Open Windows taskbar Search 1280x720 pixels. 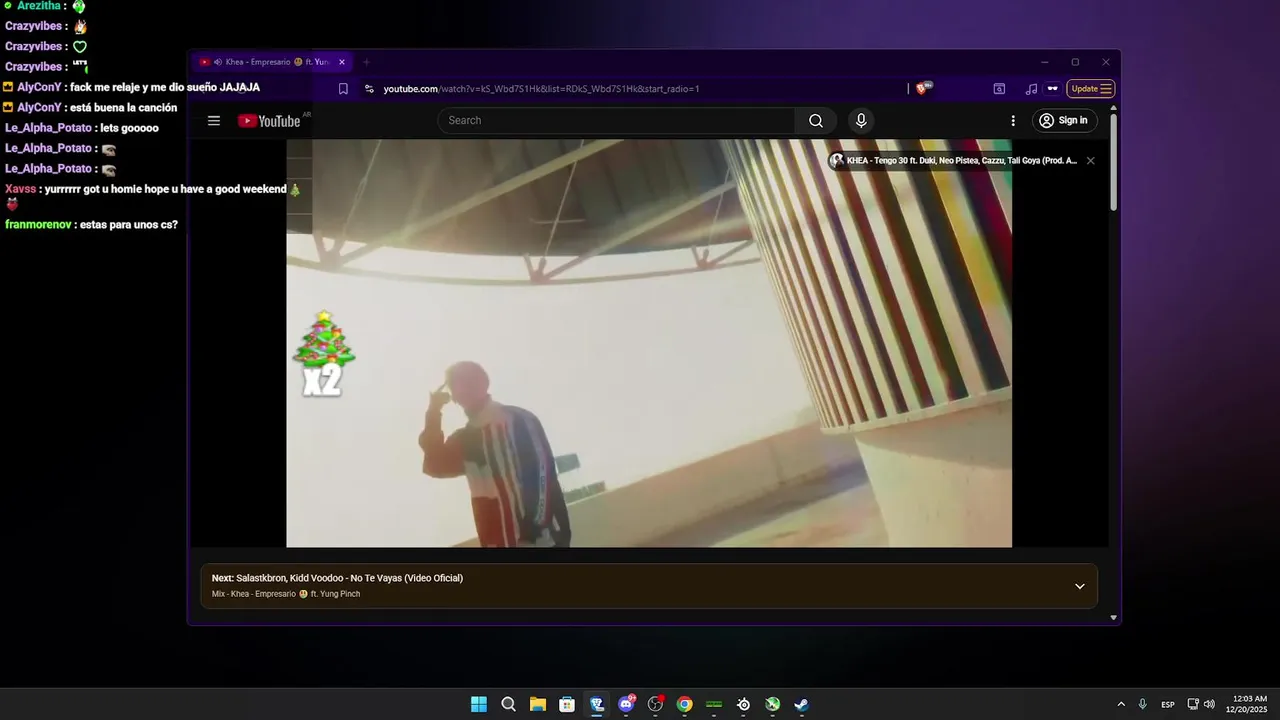(508, 704)
